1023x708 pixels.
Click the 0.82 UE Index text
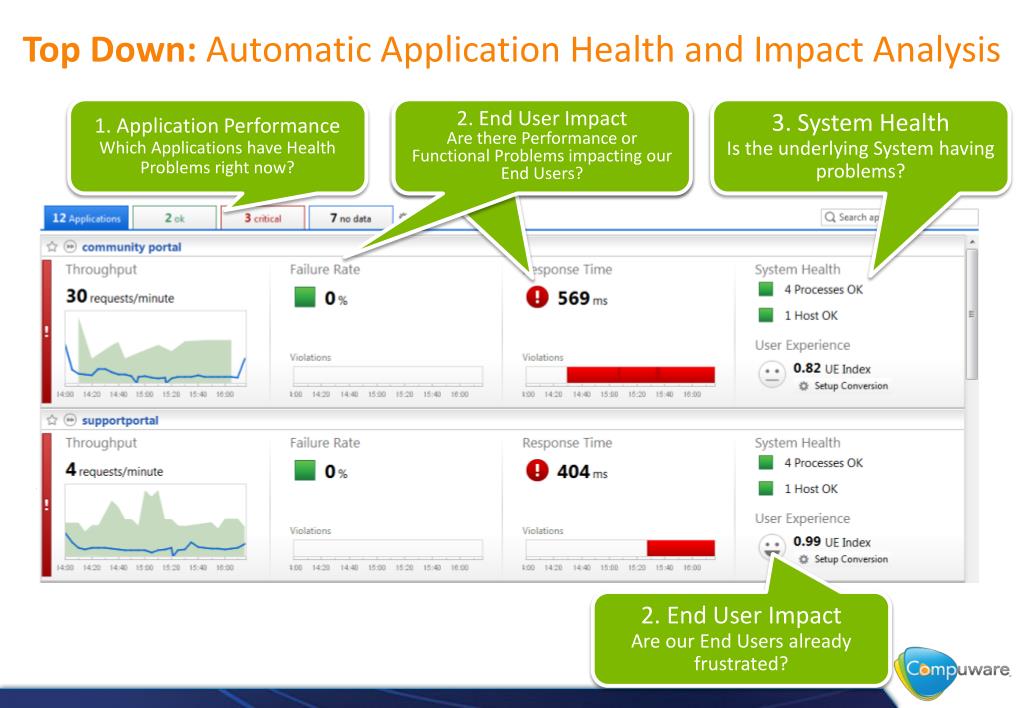832,369
